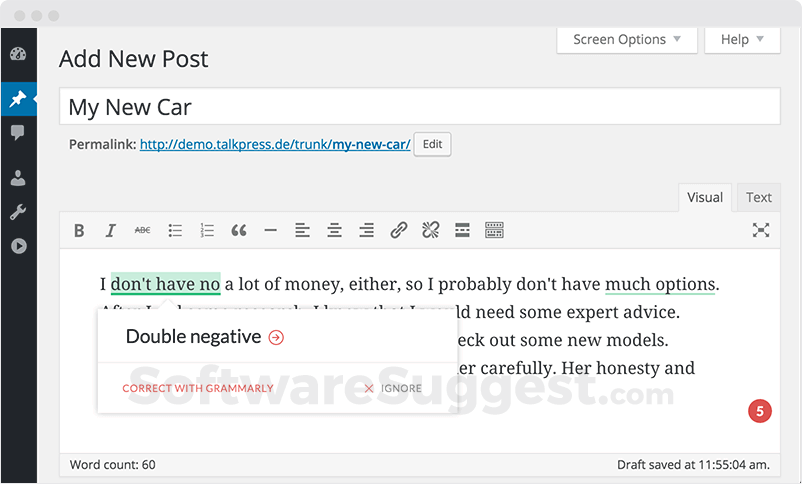Insert link using chain icon
The width and height of the screenshot is (802, 484).
tap(398, 231)
